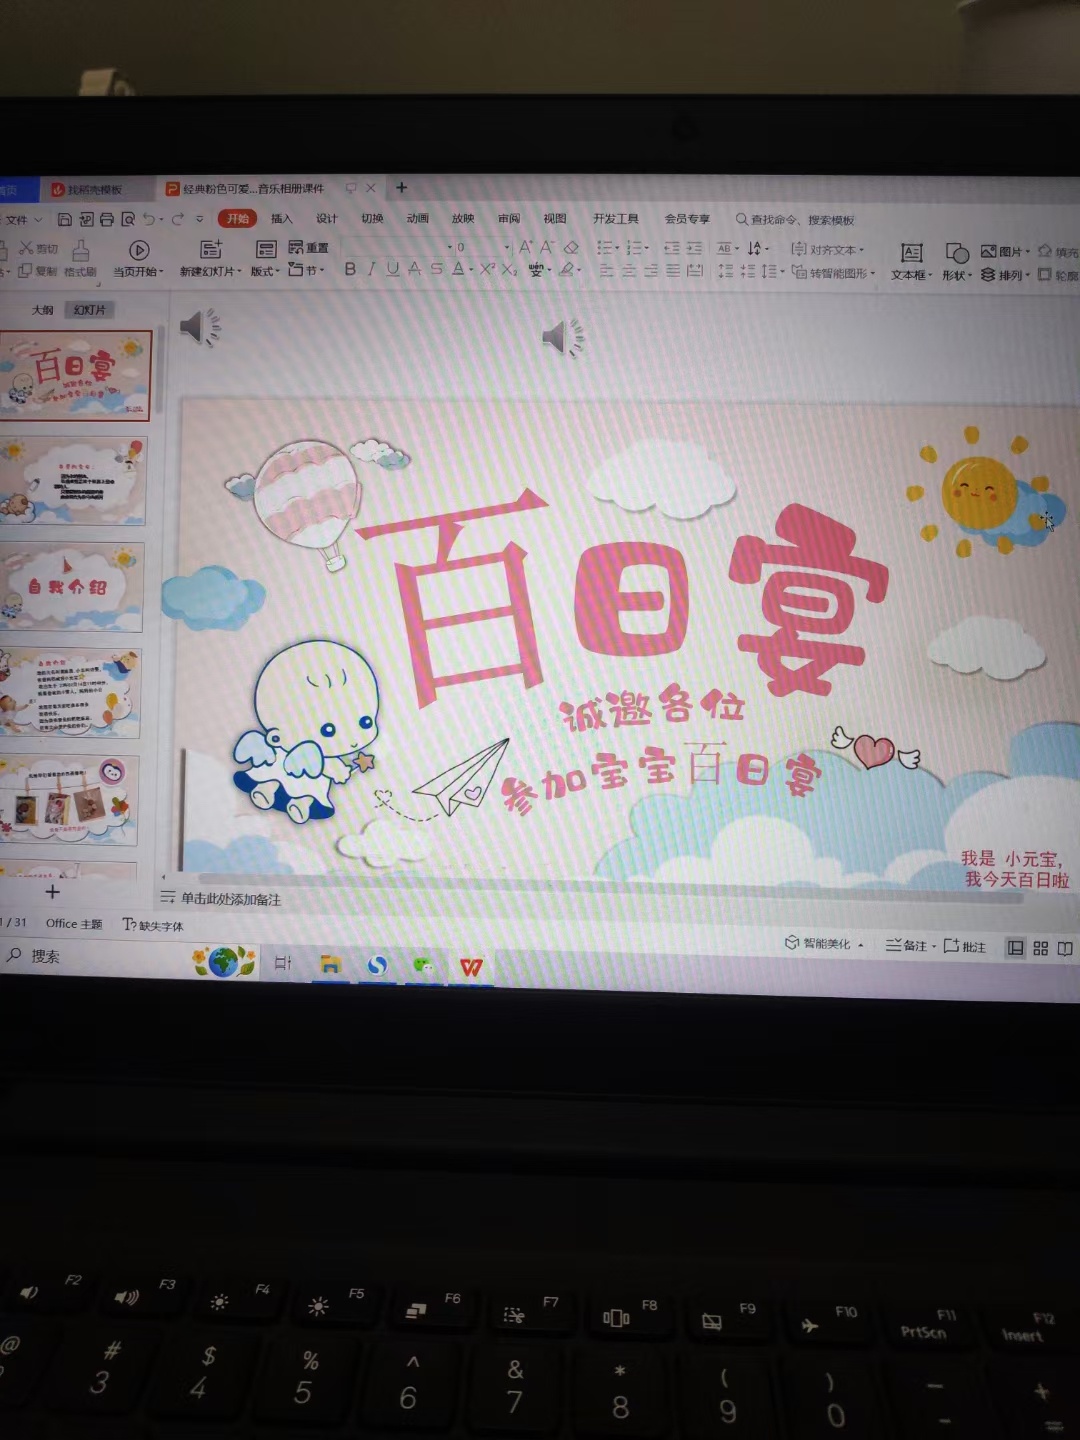Click the clear formatting eraser icon
Screen dimensions: 1080x1440
click(x=571, y=247)
